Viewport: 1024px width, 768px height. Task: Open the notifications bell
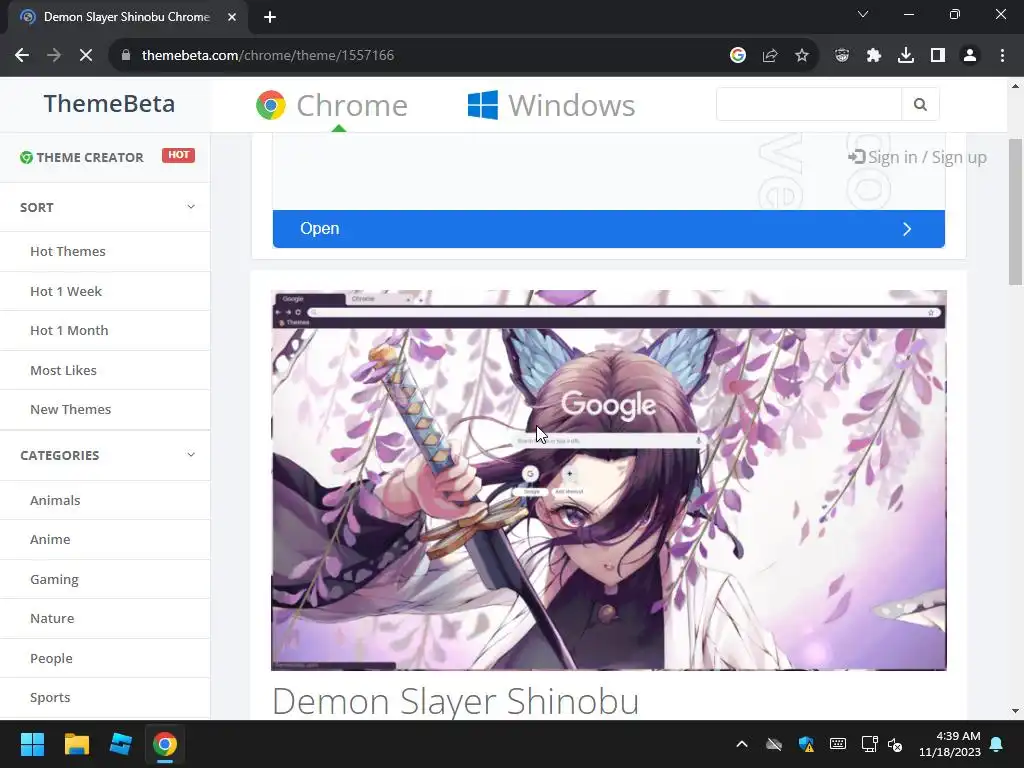pos(997,744)
